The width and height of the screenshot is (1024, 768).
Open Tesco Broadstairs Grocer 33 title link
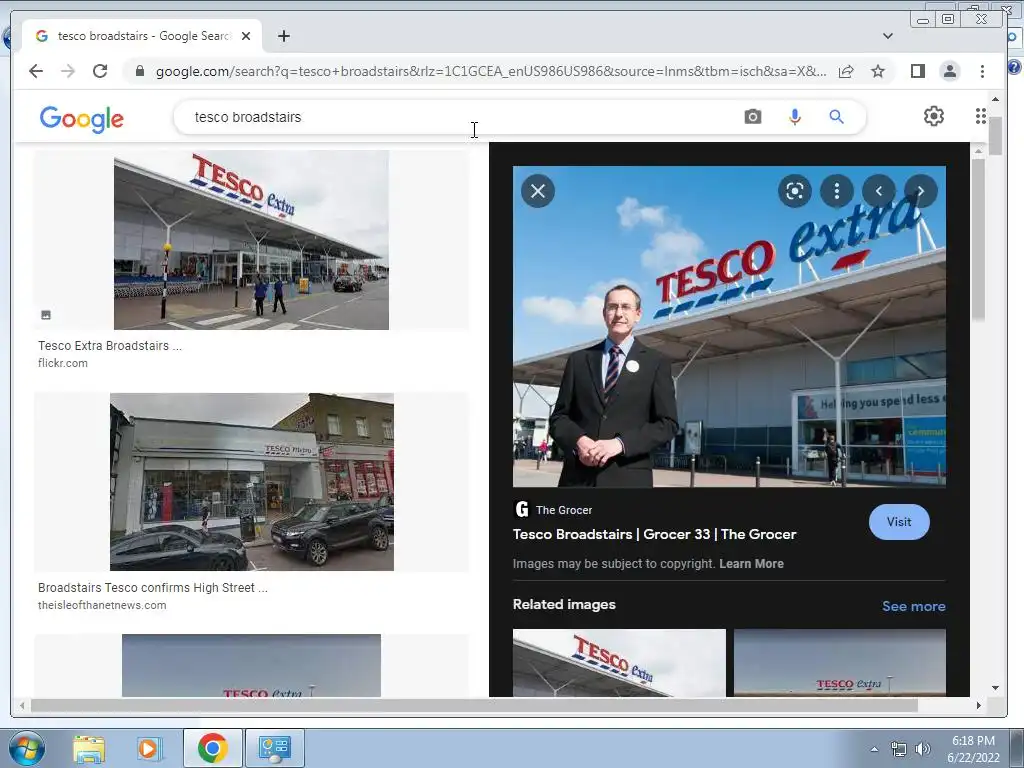point(654,534)
